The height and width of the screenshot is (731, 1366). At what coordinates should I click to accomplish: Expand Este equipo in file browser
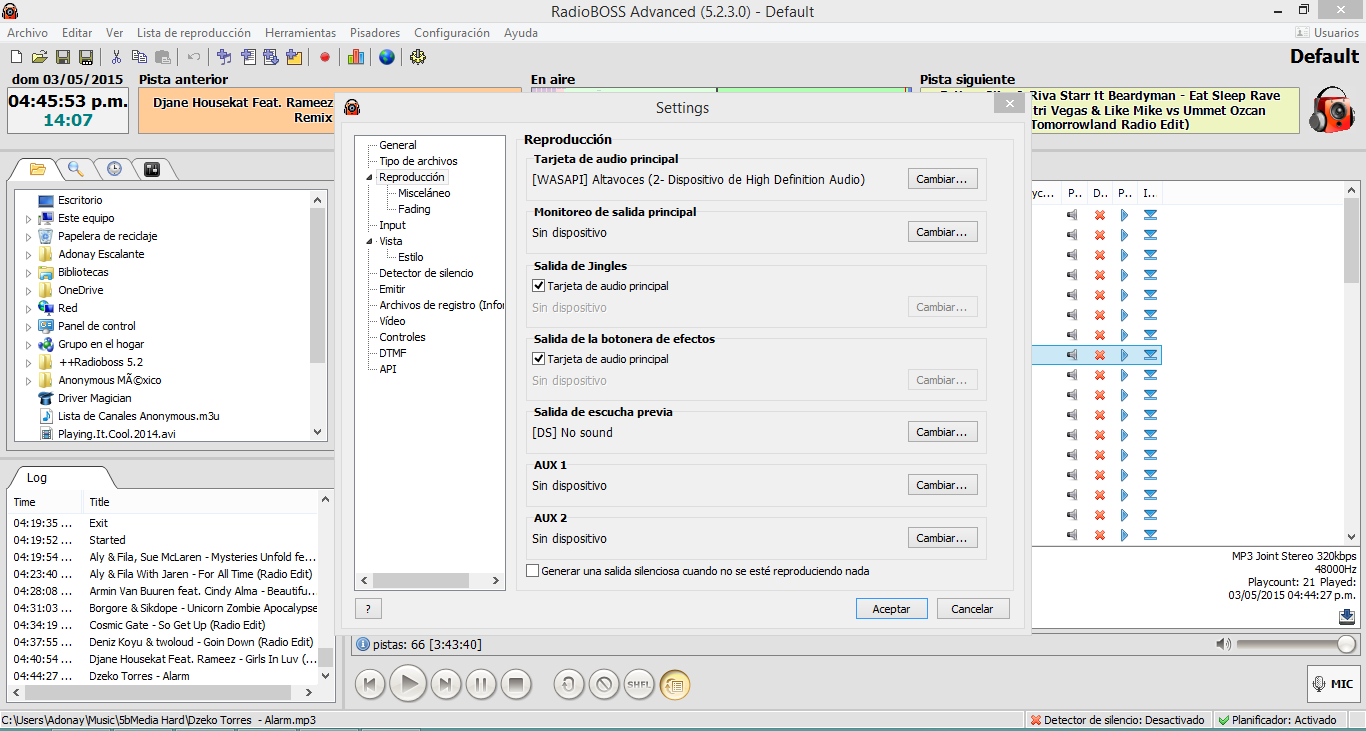(x=29, y=218)
